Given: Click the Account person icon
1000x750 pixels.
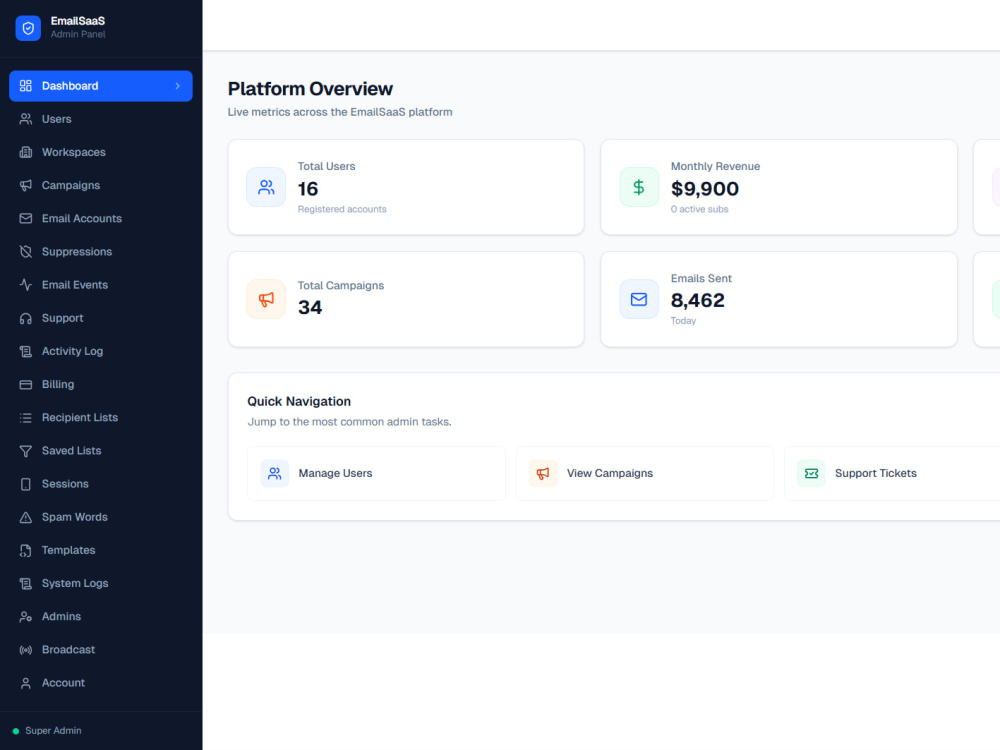Looking at the screenshot, I should coord(26,682).
